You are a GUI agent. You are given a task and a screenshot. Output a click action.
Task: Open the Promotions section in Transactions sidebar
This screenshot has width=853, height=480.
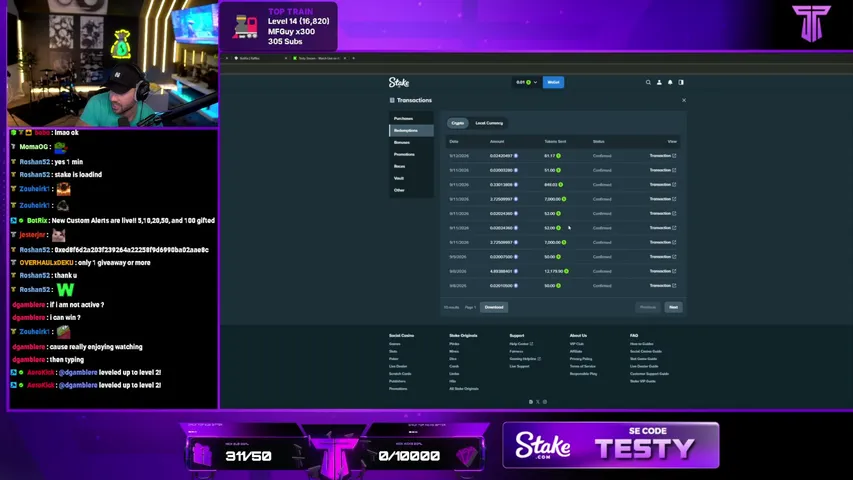point(411,155)
